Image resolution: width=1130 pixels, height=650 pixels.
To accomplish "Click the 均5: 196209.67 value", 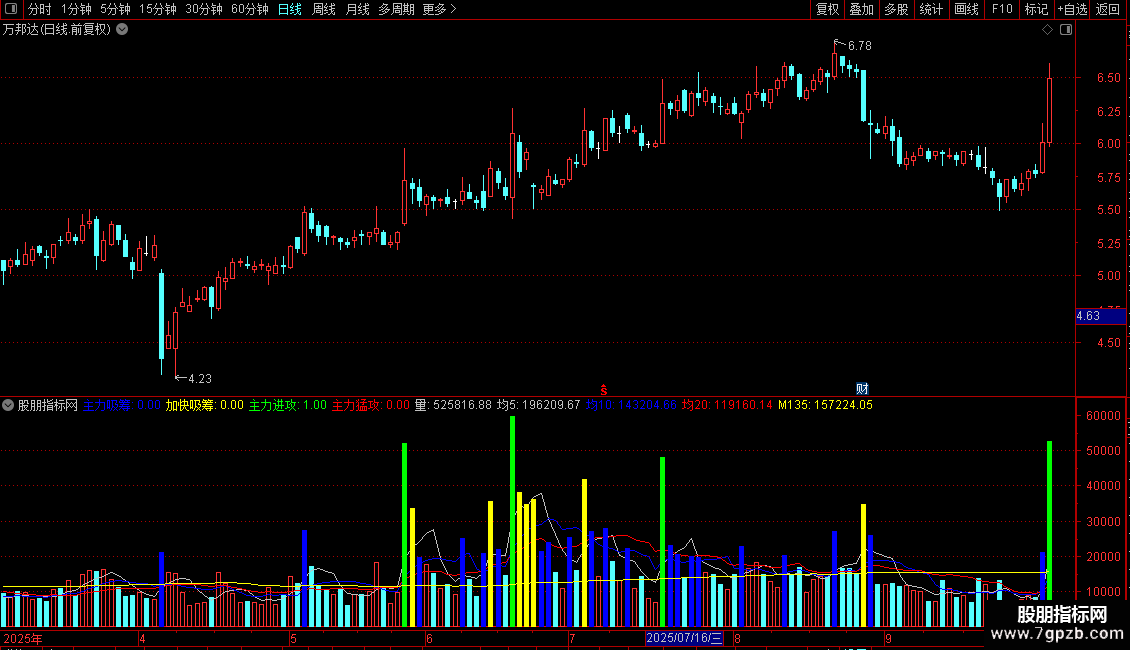I will (x=538, y=405).
